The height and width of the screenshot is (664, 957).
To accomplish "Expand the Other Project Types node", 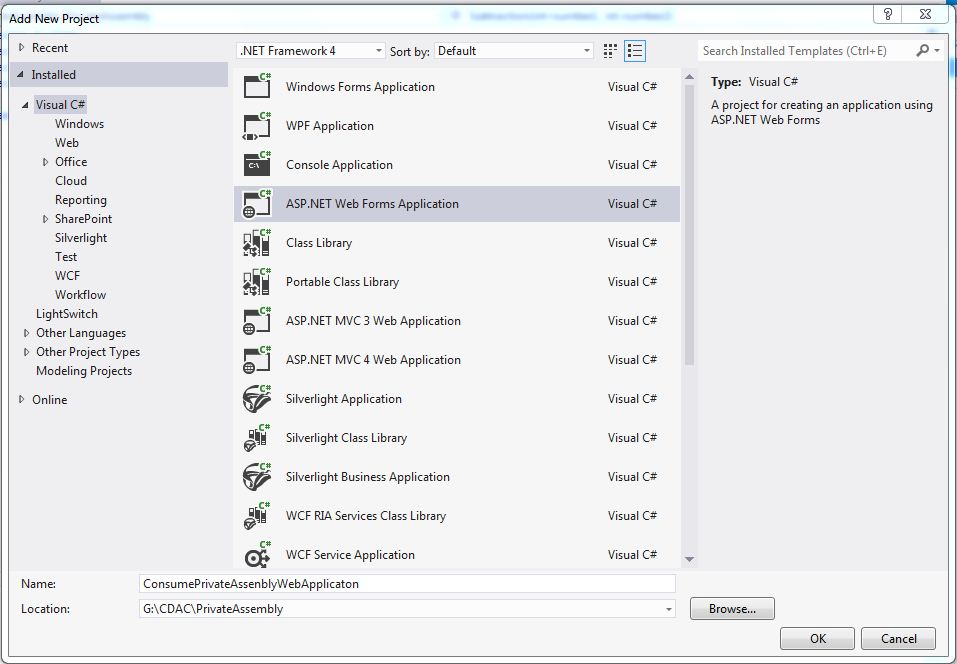I will pyautogui.click(x=26, y=352).
